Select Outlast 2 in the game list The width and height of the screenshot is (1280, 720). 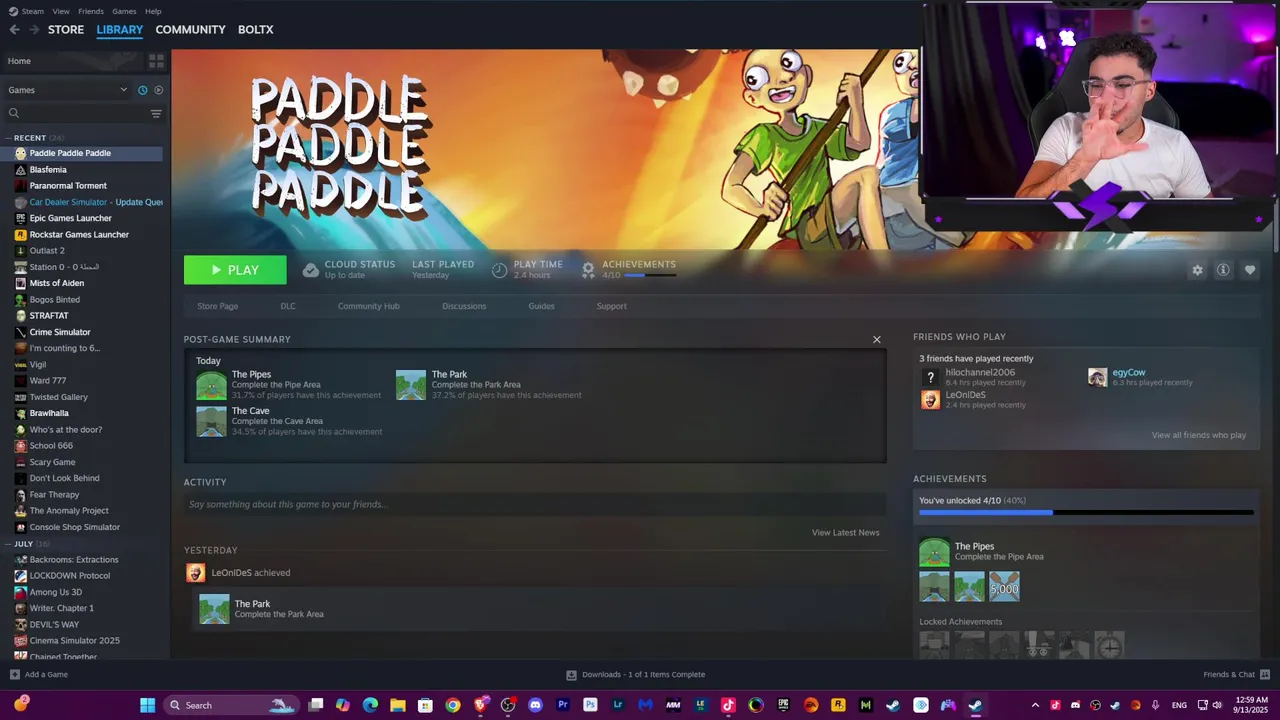coord(47,251)
